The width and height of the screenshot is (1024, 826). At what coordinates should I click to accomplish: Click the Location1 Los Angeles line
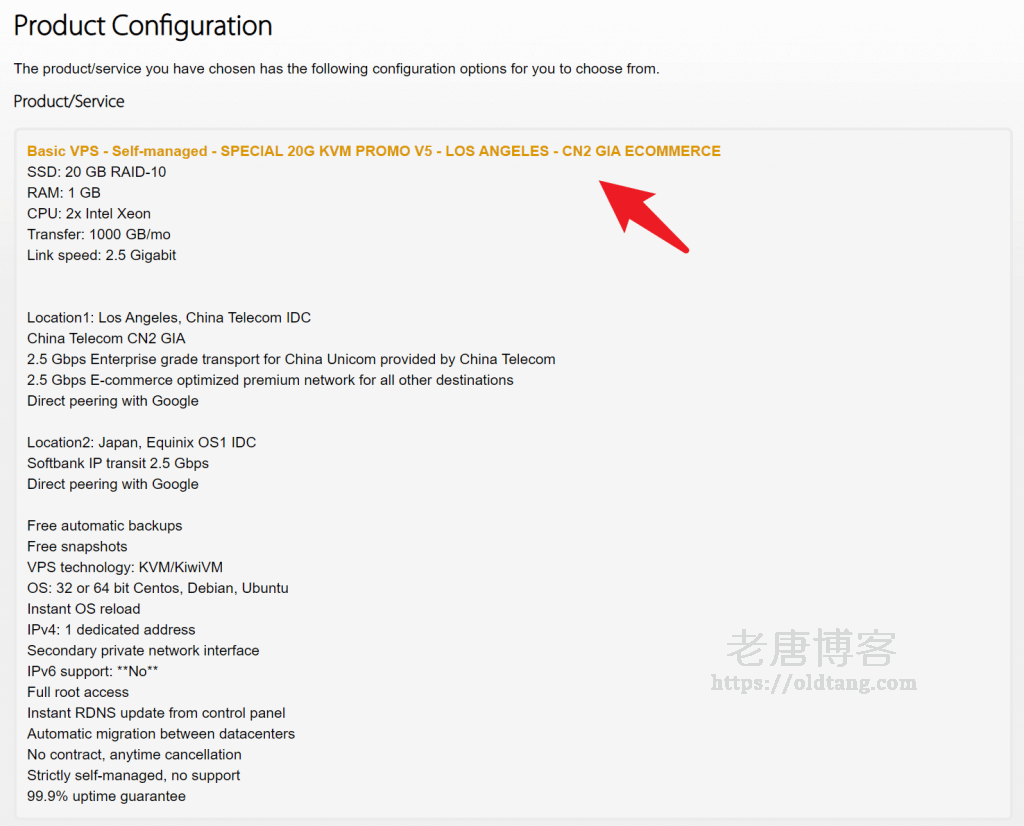pyautogui.click(x=169, y=318)
